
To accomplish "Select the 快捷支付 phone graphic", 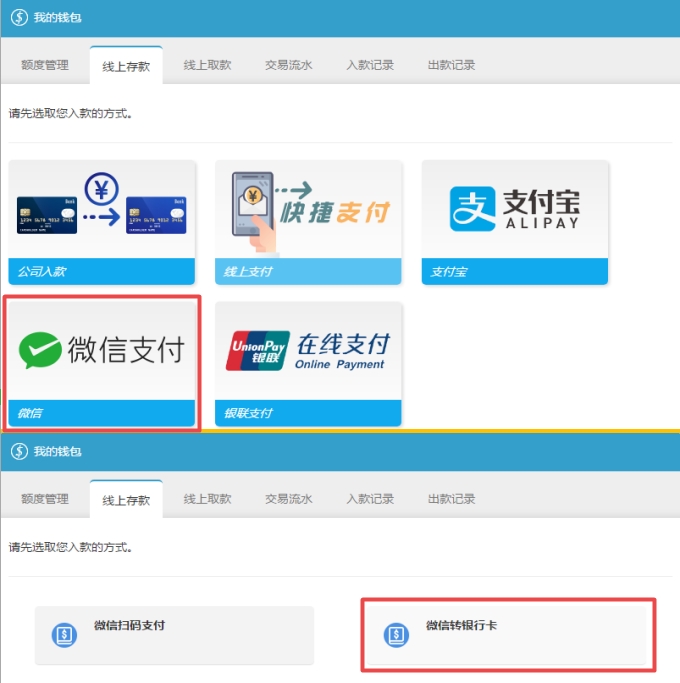I will point(308,208).
